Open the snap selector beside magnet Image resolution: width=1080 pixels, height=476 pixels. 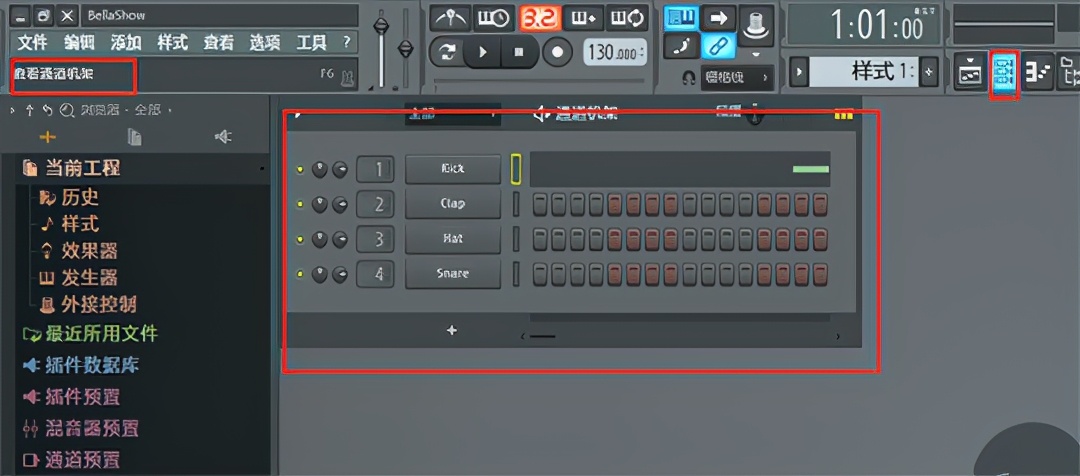[x=737, y=78]
